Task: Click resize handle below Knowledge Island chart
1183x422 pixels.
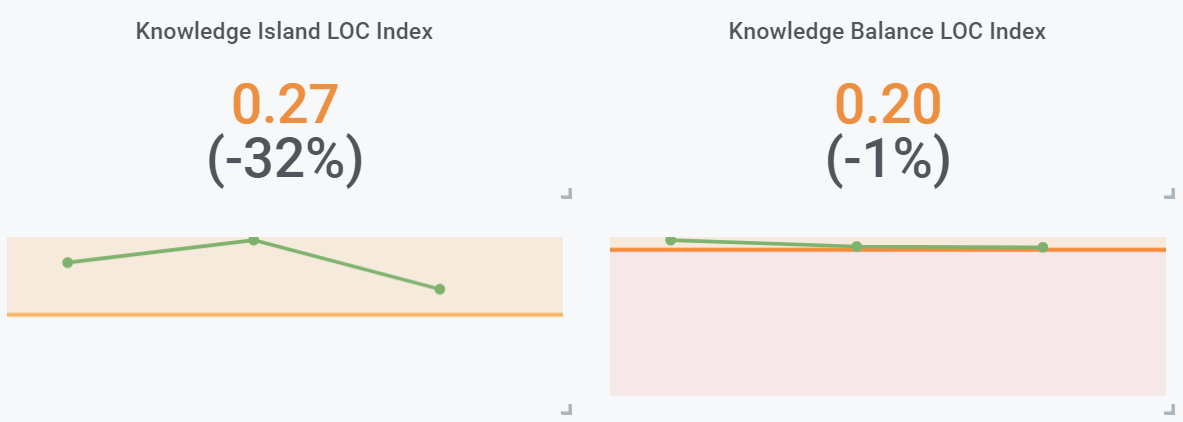Action: click(567, 409)
